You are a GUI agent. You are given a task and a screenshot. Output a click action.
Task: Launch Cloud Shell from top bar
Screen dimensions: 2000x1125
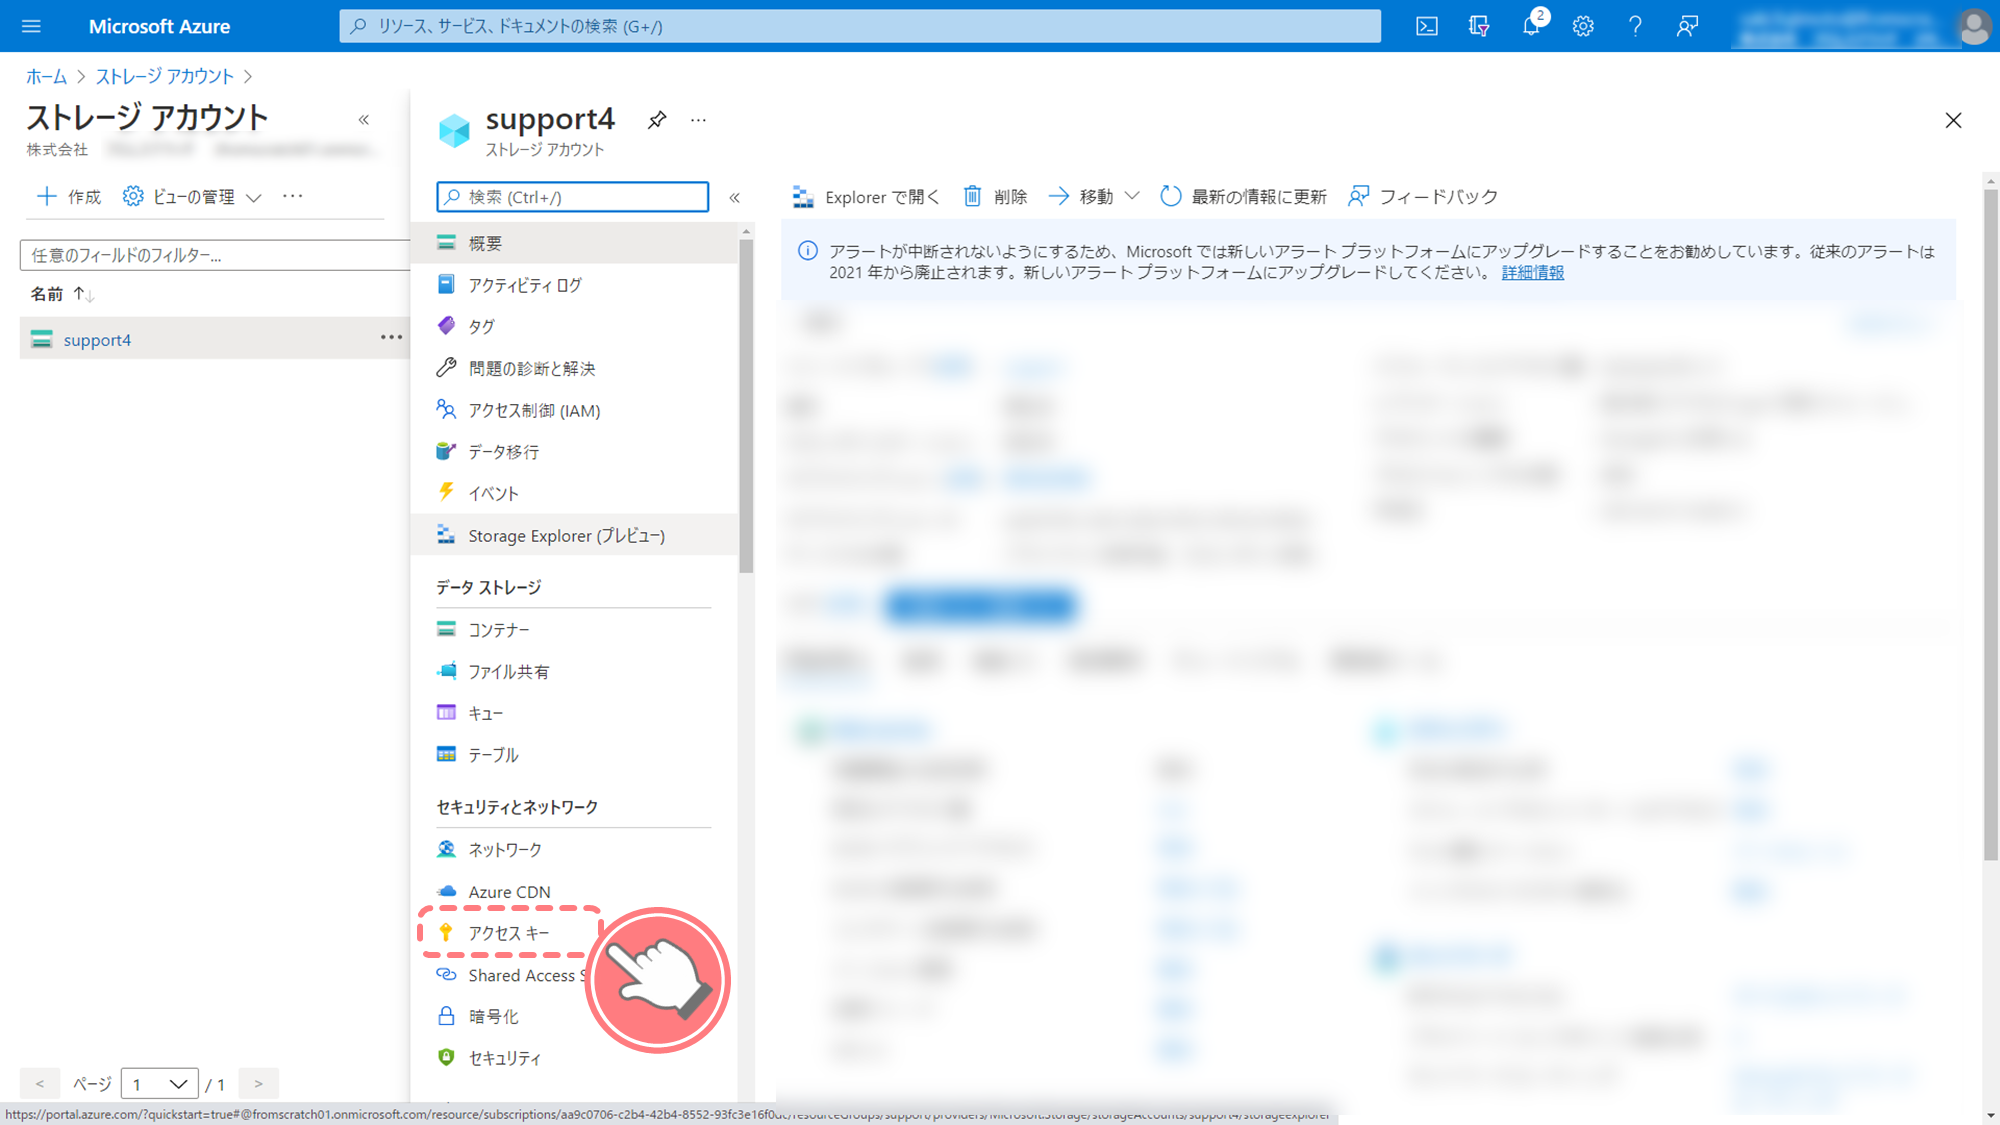(1427, 26)
